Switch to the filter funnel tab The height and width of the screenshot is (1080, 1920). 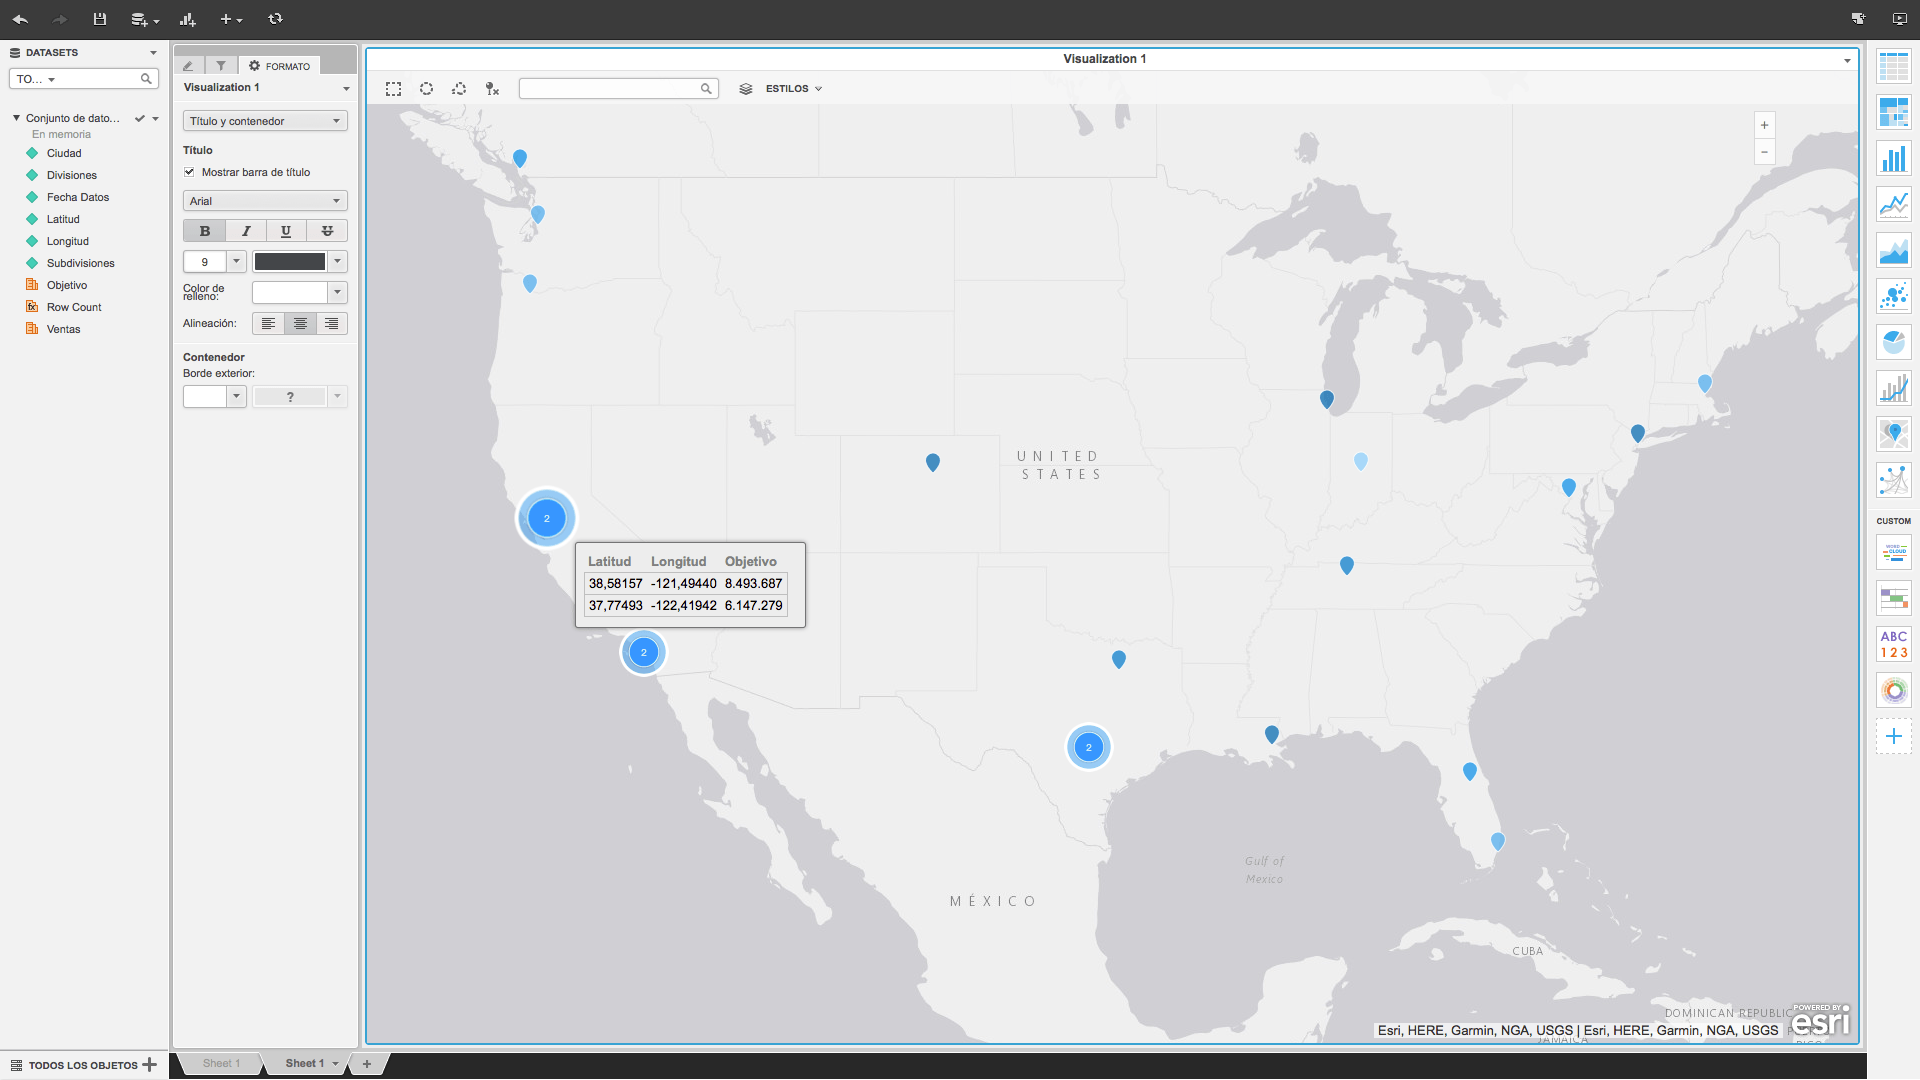[221, 66]
